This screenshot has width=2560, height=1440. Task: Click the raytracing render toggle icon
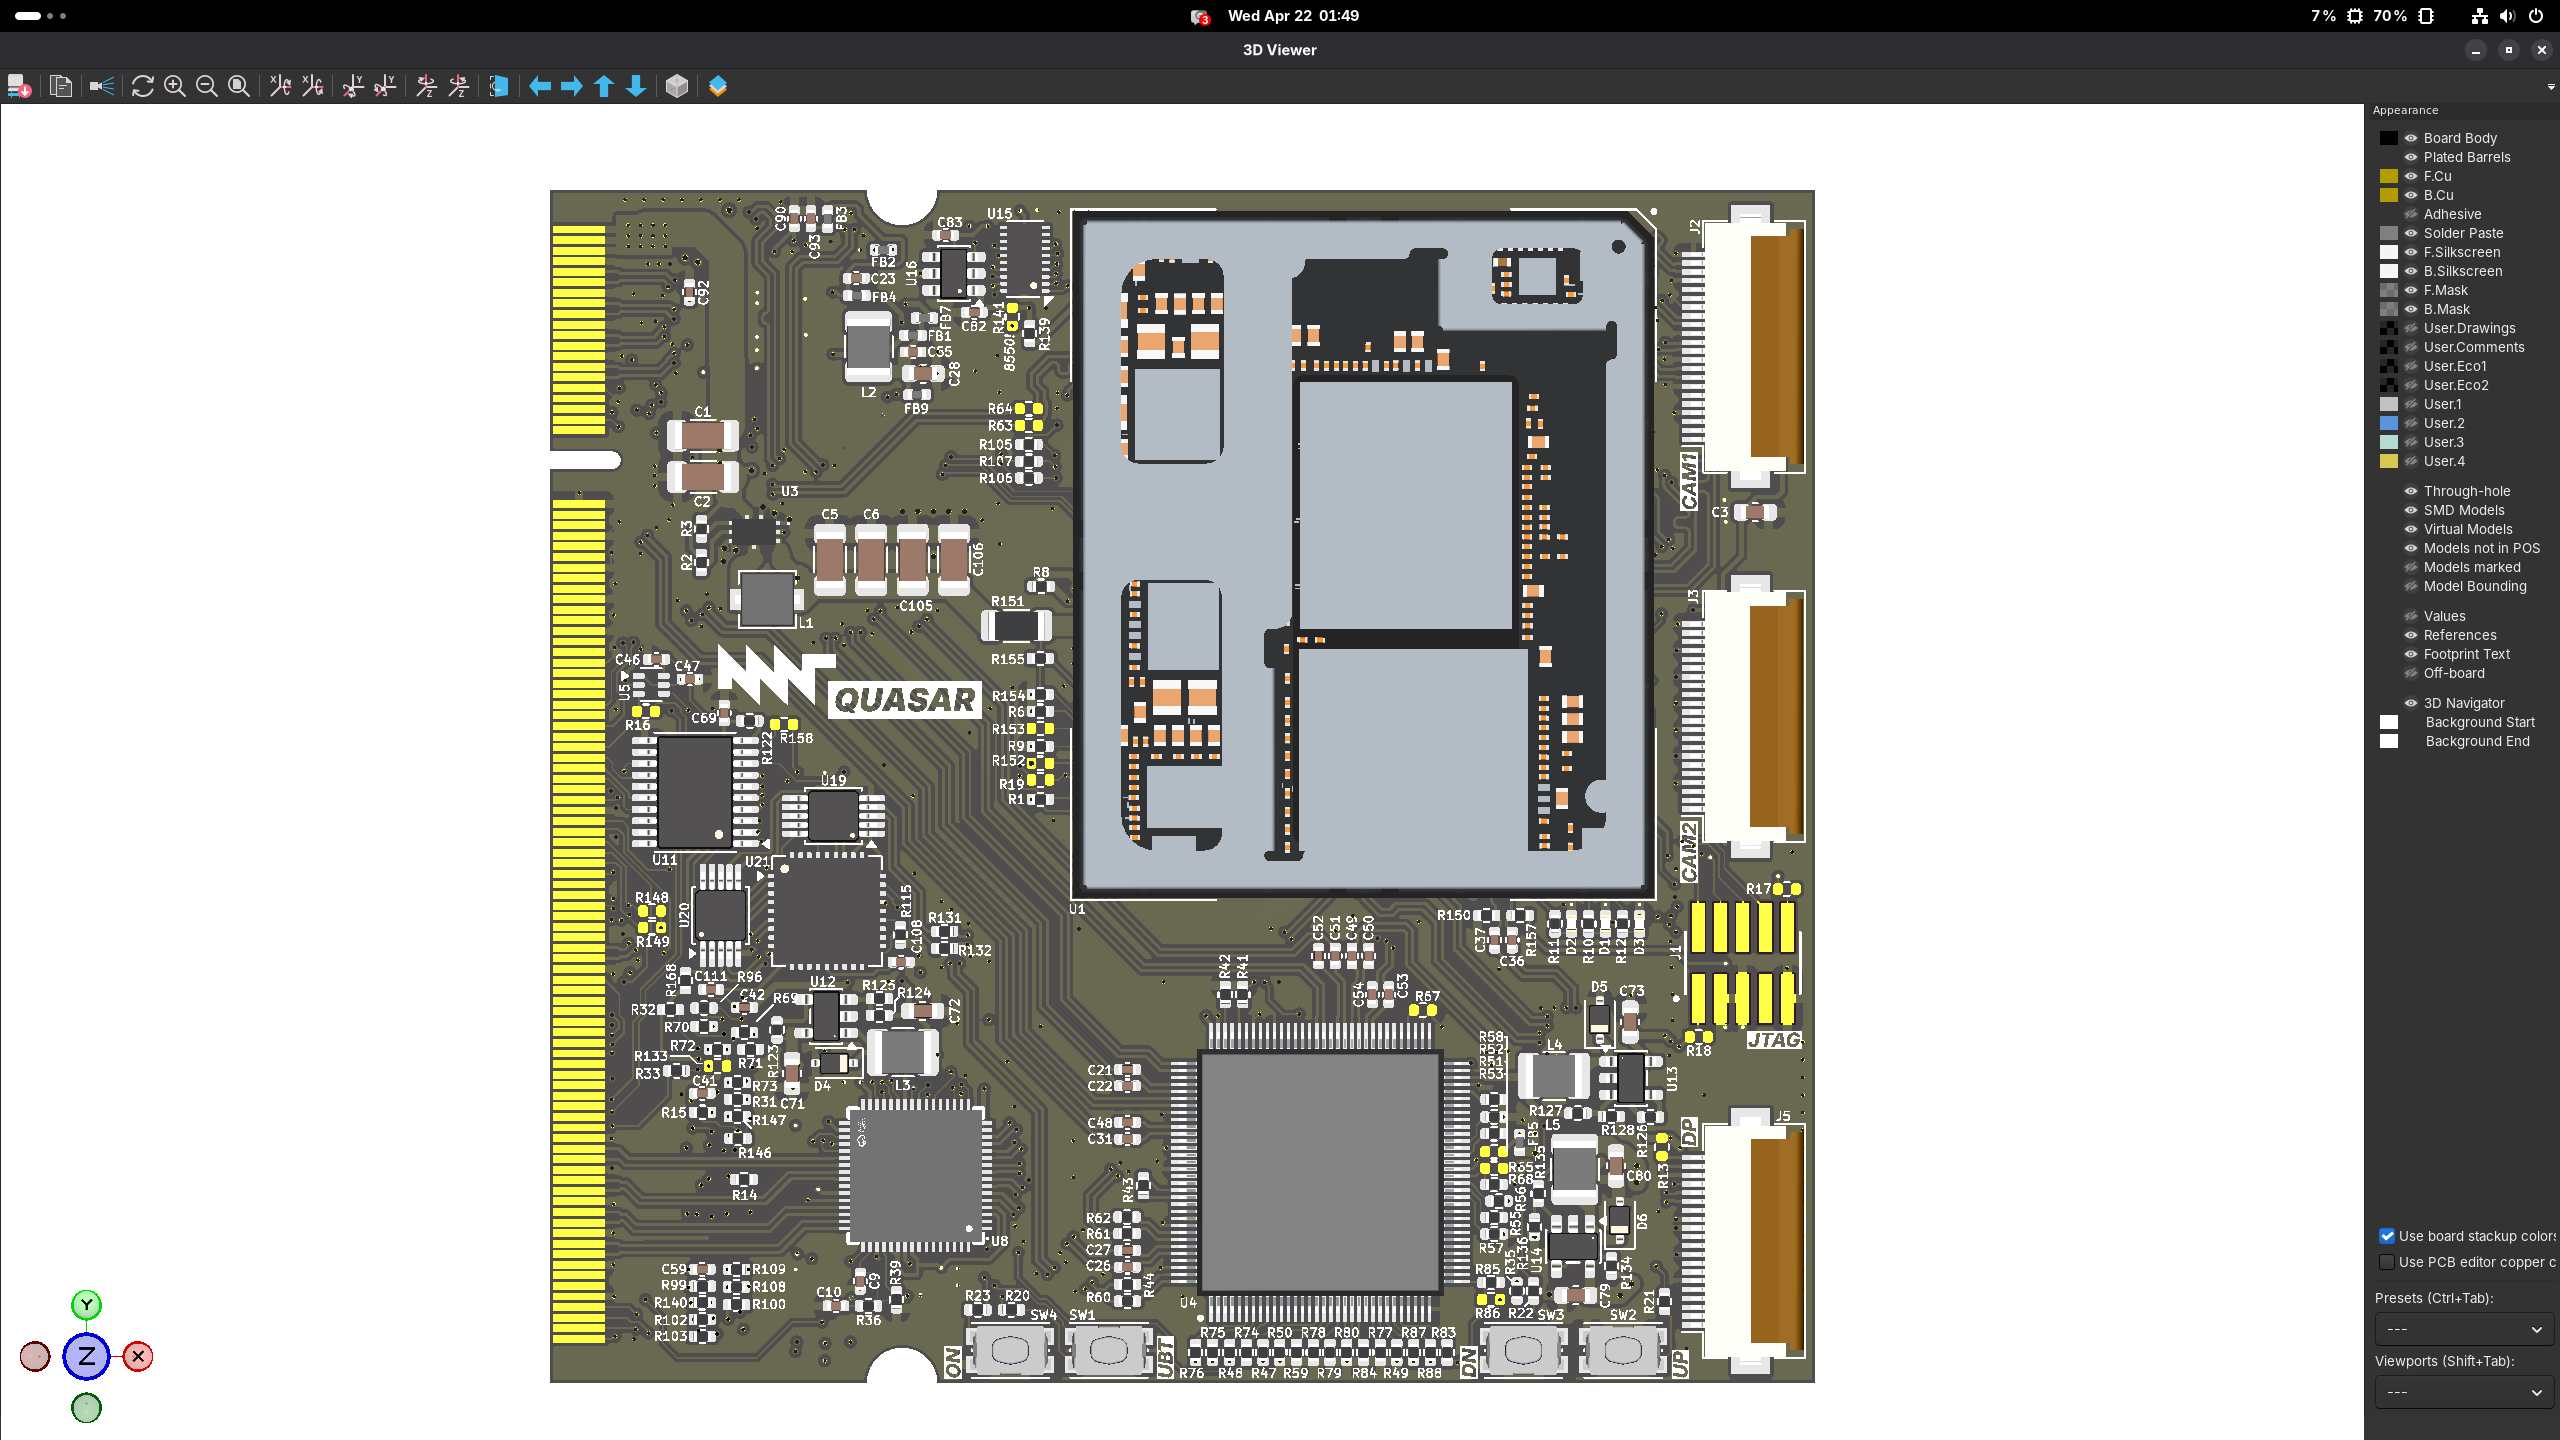(x=101, y=86)
